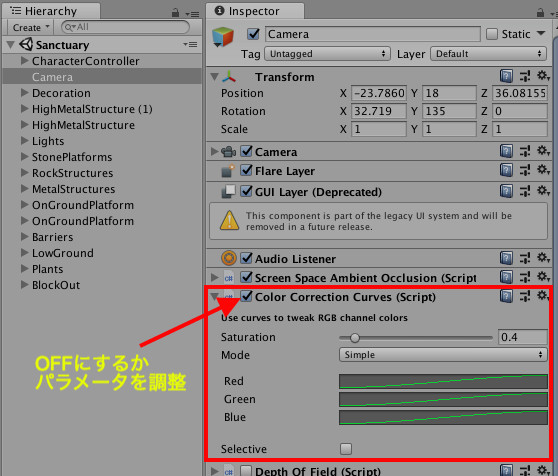Open the Tag dropdown showing Untagged
The image size is (558, 476).
click(327, 54)
